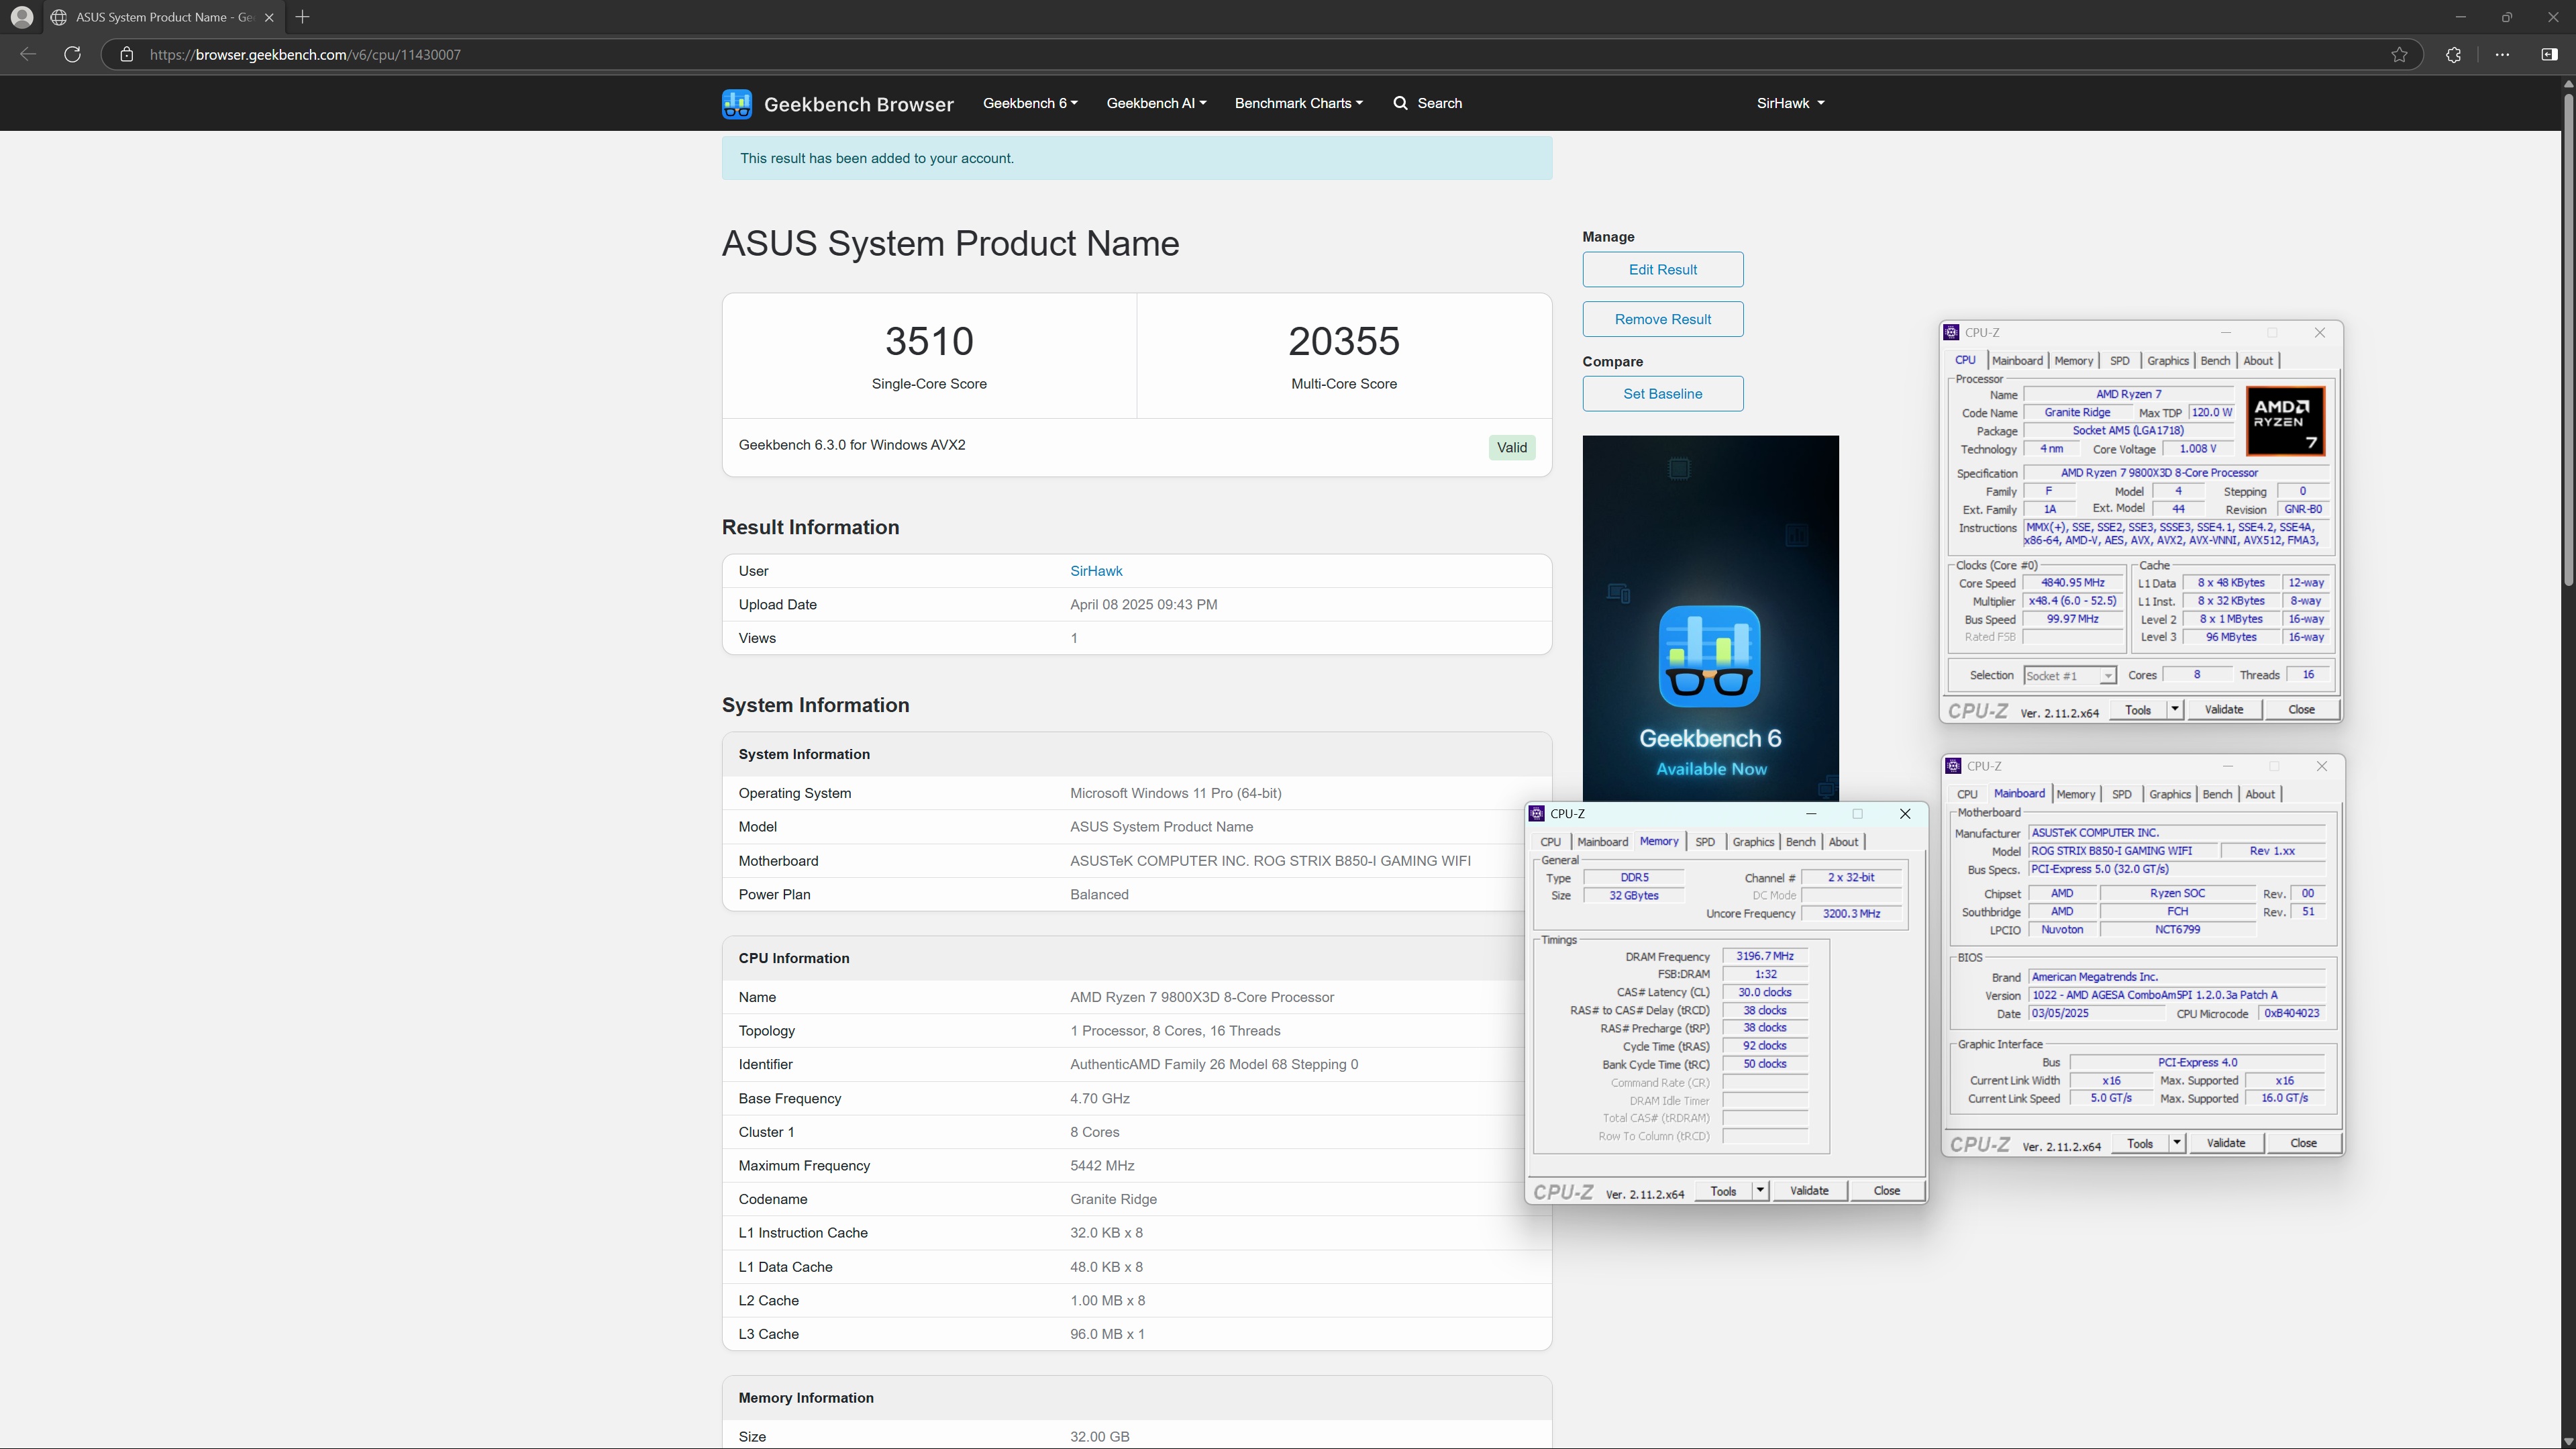Click the Uncore Frequency 3200.3 MHz value

1851,914
